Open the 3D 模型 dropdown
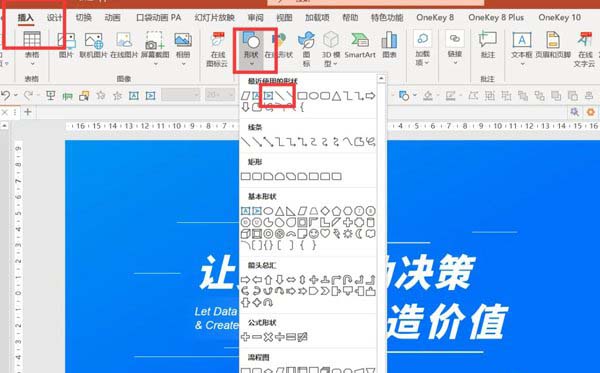Viewport: 600px width, 373px height. click(331, 49)
